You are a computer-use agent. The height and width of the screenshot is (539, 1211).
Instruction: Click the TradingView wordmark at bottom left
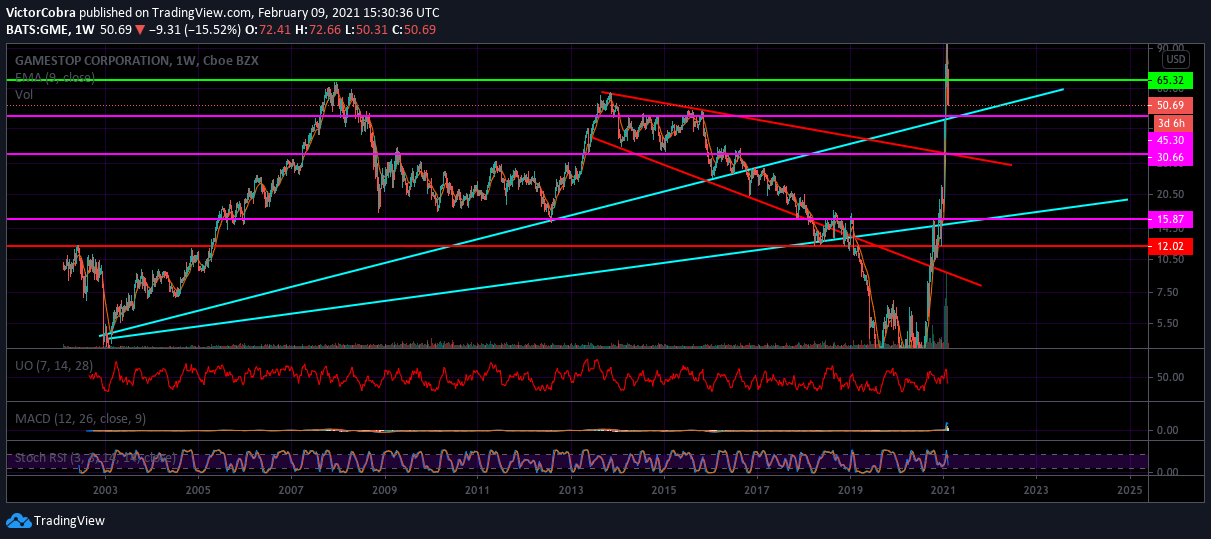tap(69, 521)
